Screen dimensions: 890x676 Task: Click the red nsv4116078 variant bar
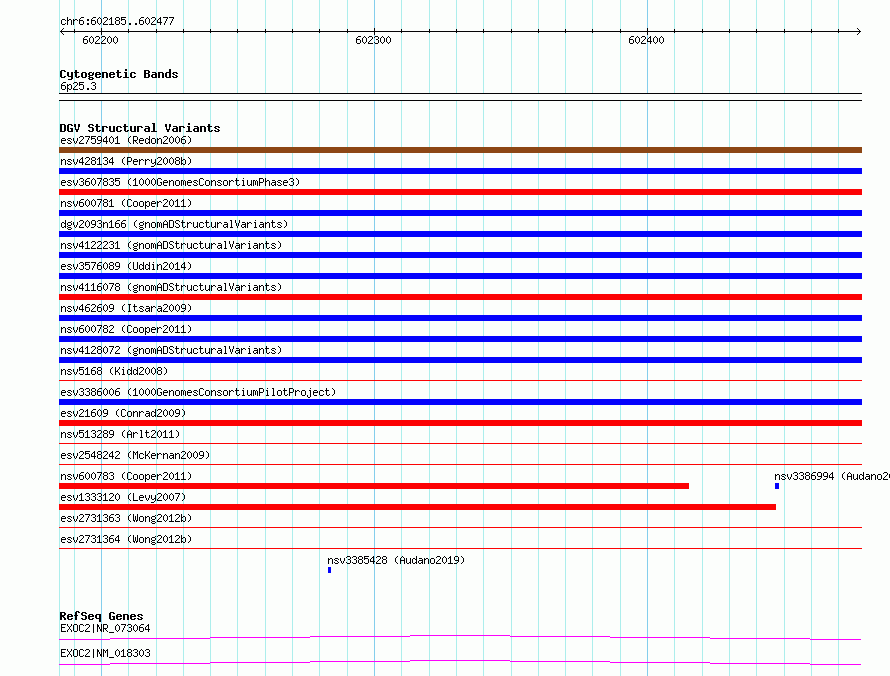tap(460, 297)
